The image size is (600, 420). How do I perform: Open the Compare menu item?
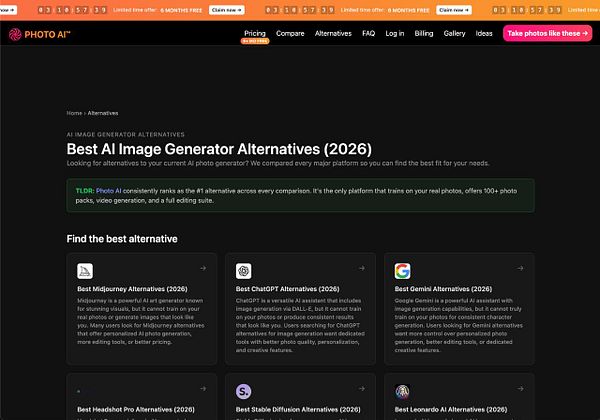pyautogui.click(x=290, y=33)
